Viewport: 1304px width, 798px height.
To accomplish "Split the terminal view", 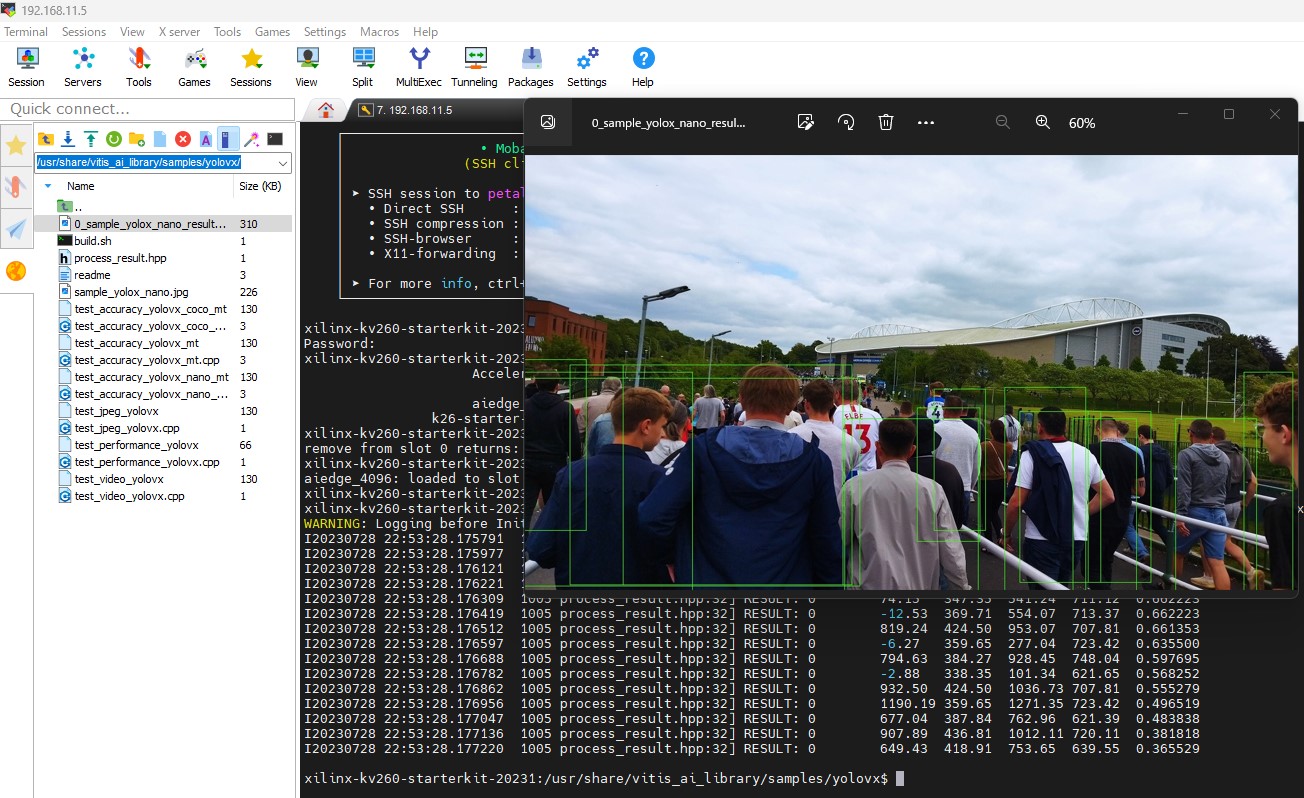I will pos(362,66).
